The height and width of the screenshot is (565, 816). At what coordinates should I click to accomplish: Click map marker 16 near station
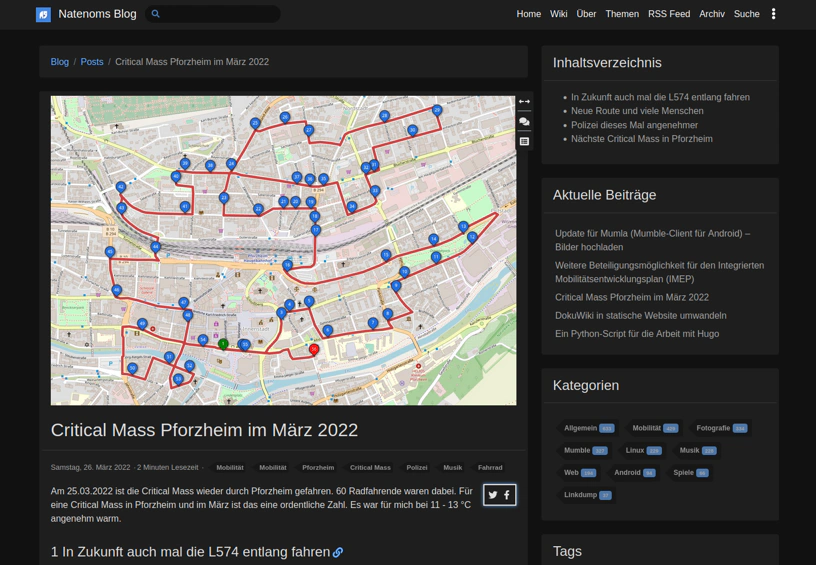click(x=287, y=265)
